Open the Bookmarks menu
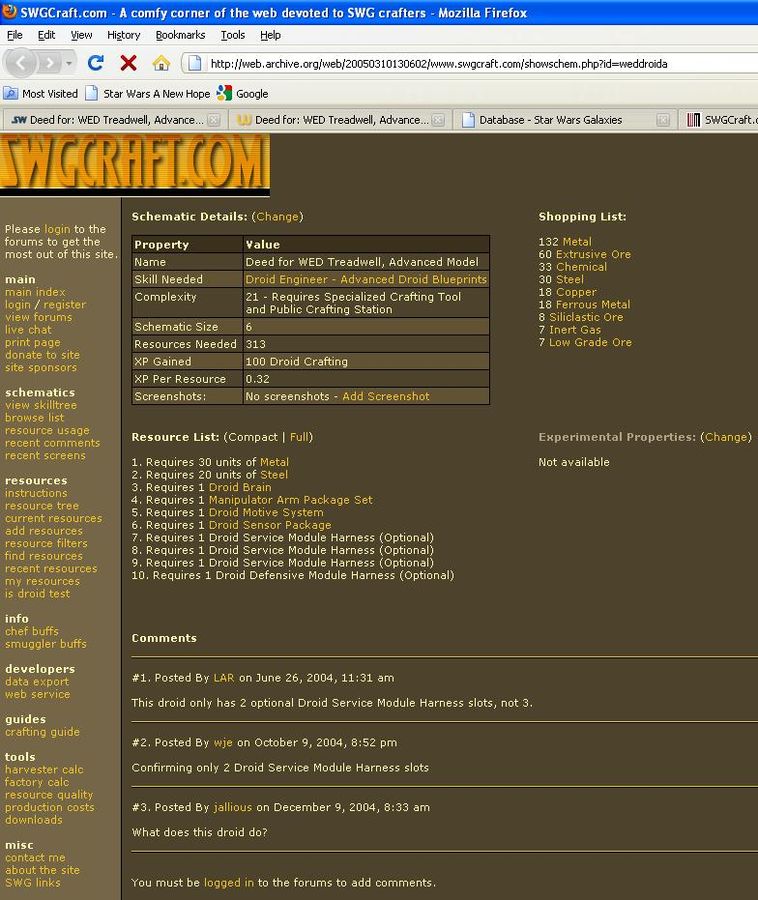This screenshot has width=758, height=900. tap(180, 35)
